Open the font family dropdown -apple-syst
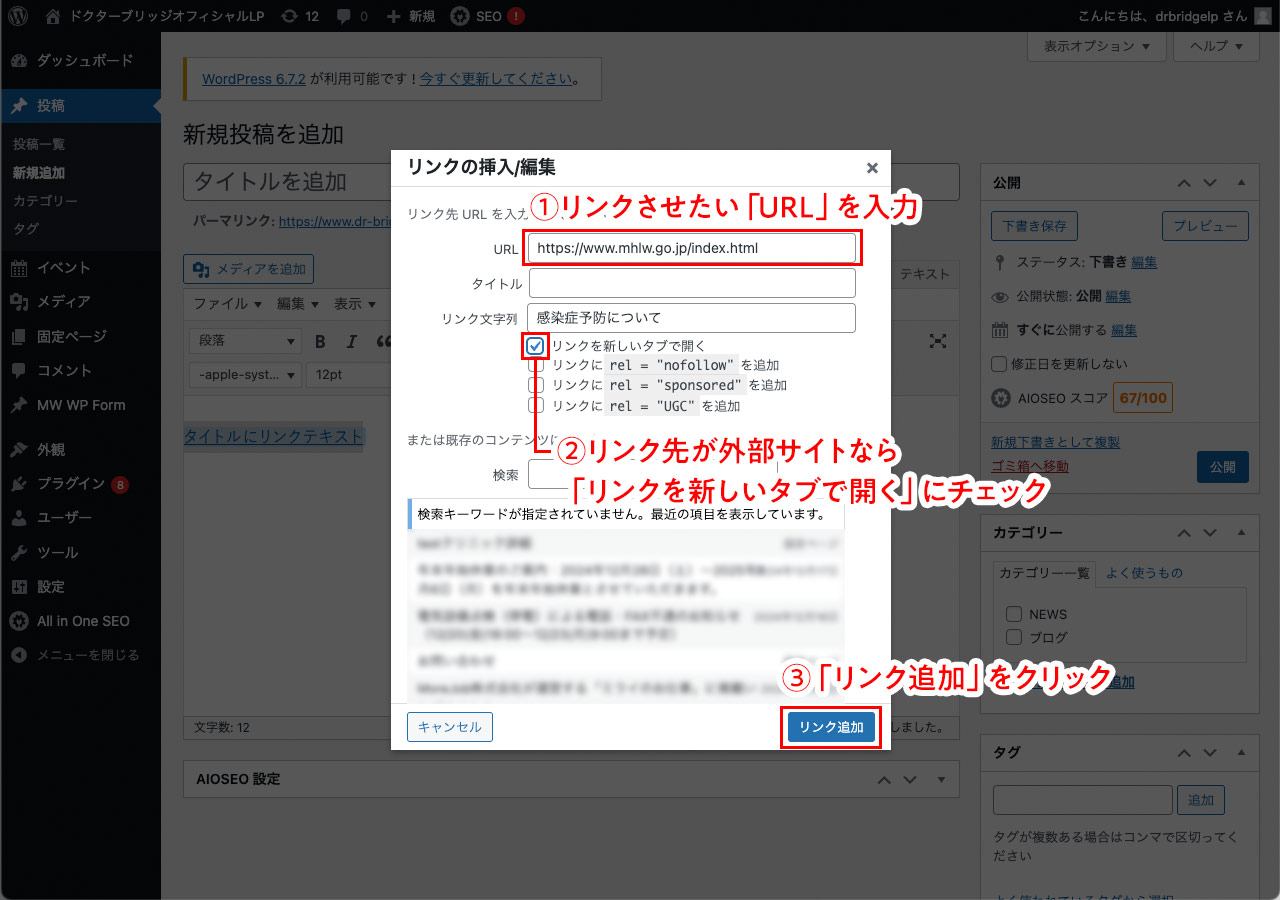 coord(245,374)
